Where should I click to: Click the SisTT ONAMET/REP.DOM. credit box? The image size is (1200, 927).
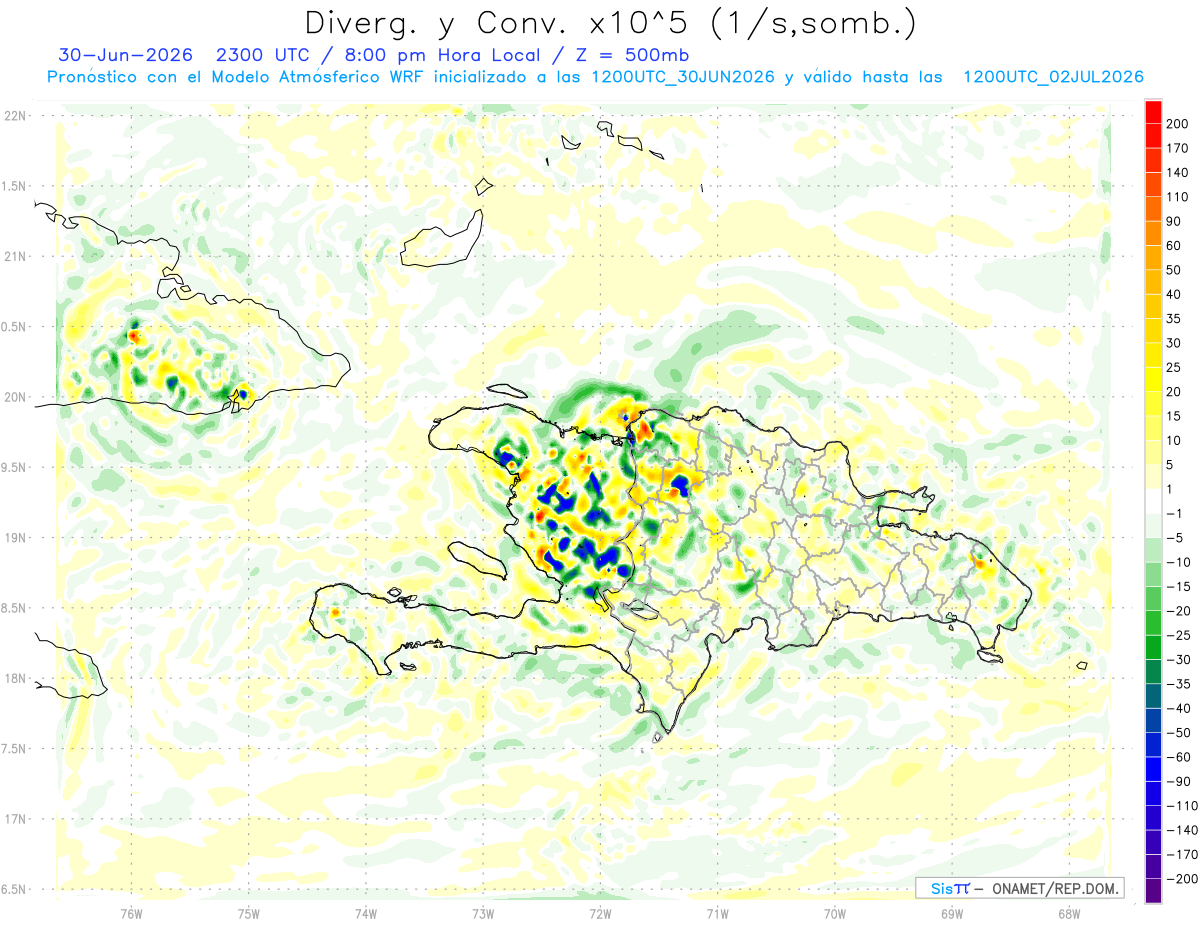click(1019, 888)
